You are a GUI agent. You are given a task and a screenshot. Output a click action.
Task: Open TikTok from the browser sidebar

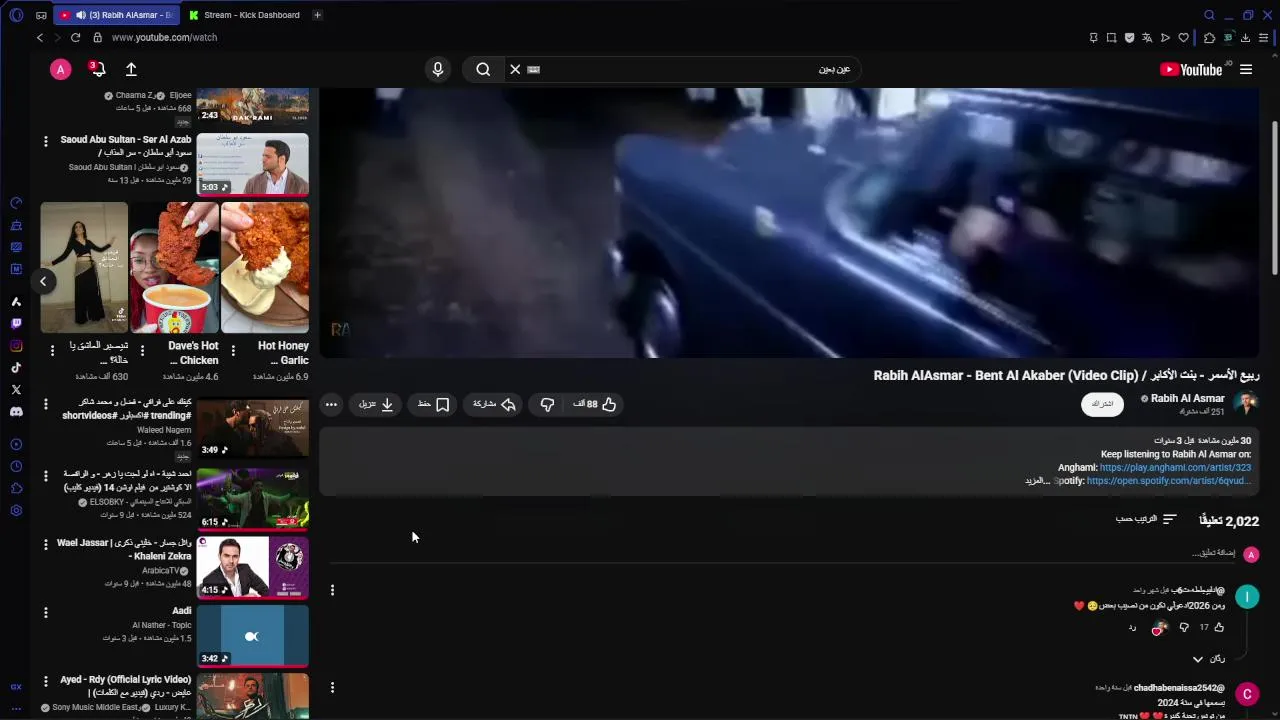click(16, 368)
